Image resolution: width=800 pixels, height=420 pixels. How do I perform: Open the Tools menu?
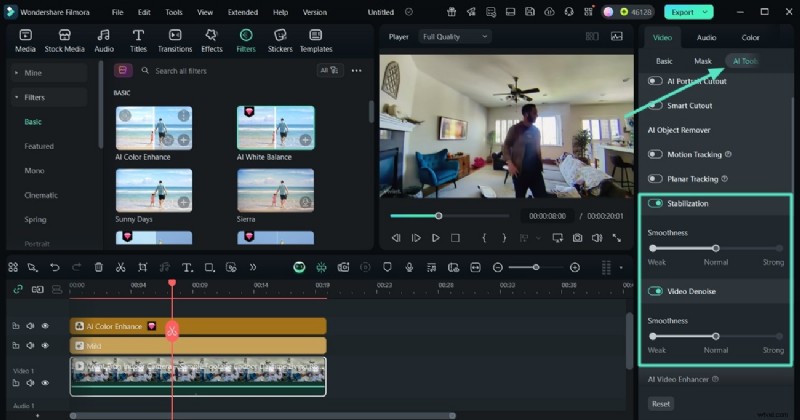(174, 12)
